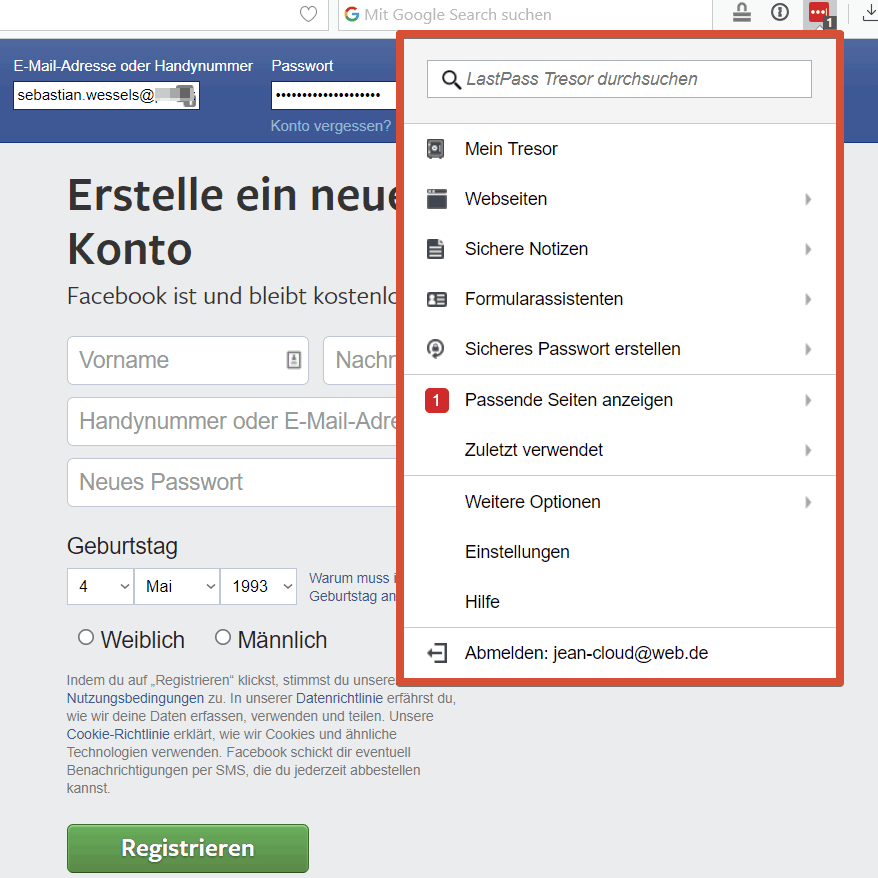The image size is (878, 878).
Task: Click the login email field with sebastian.wessels
Action: tap(106, 95)
